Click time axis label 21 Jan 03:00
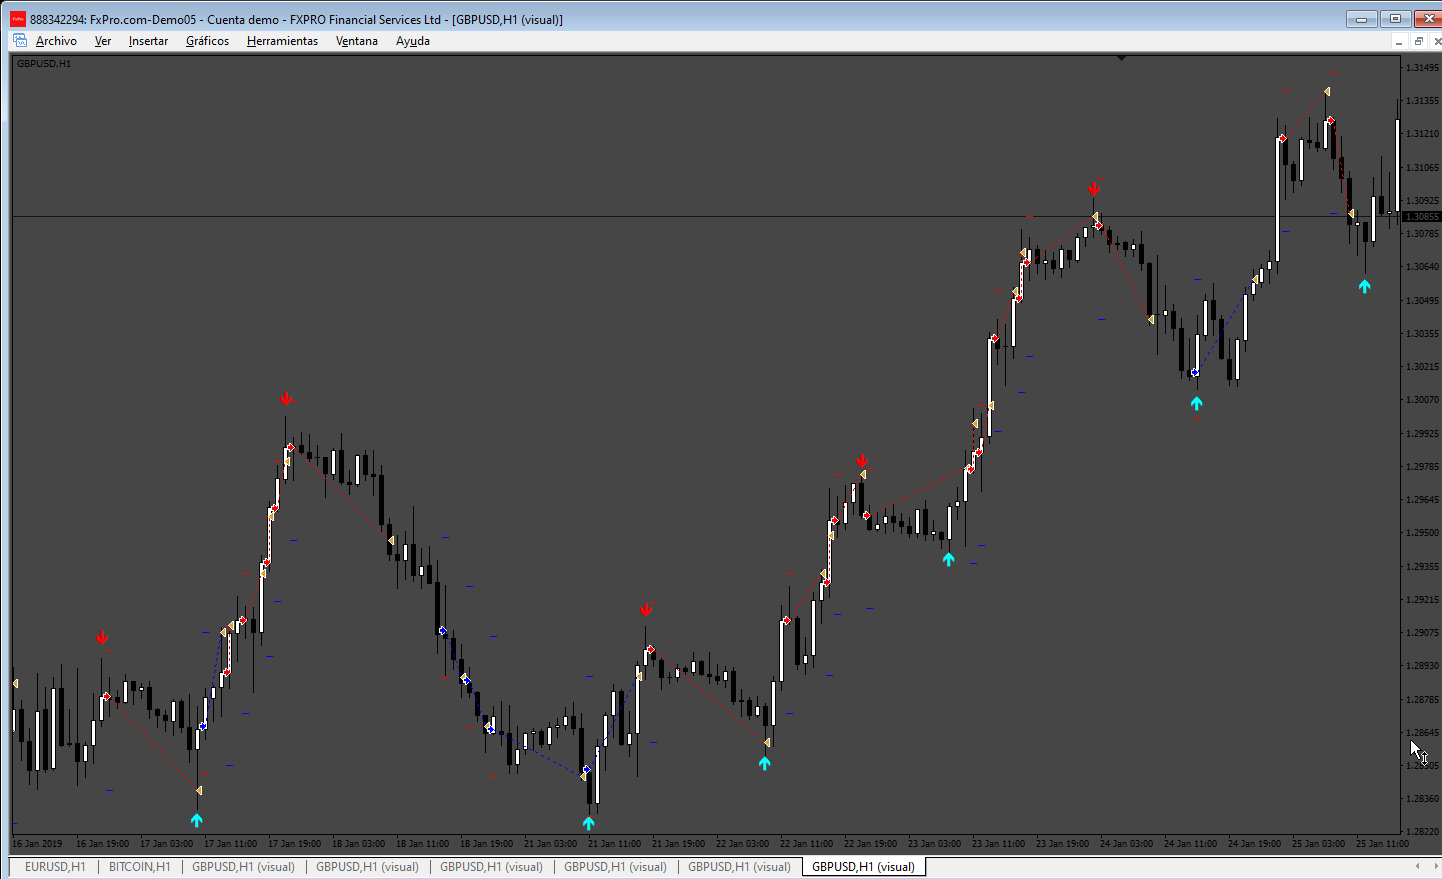 550,844
